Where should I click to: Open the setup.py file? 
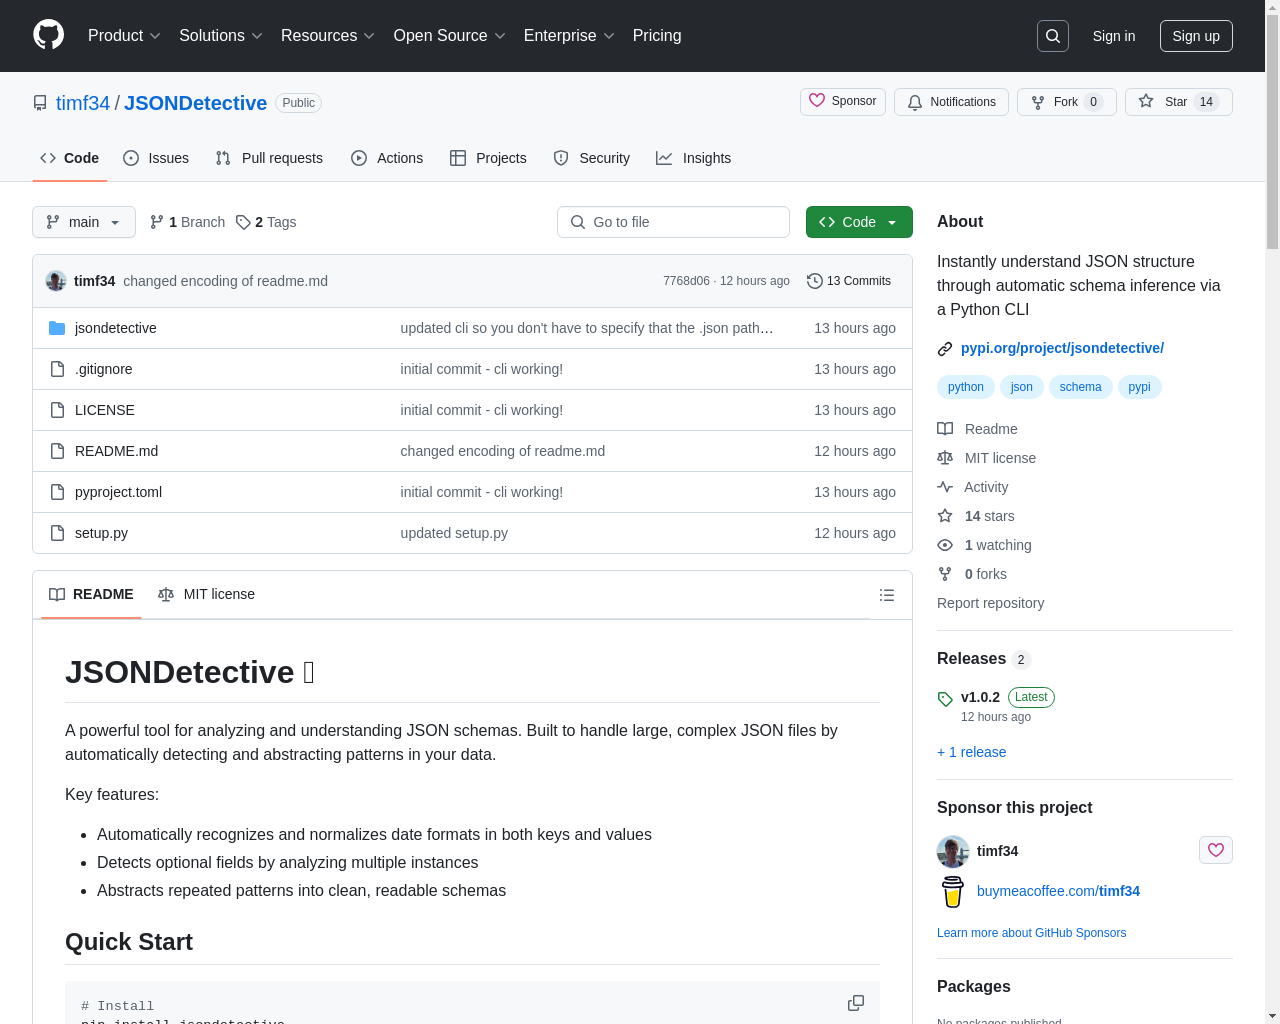[102, 533]
